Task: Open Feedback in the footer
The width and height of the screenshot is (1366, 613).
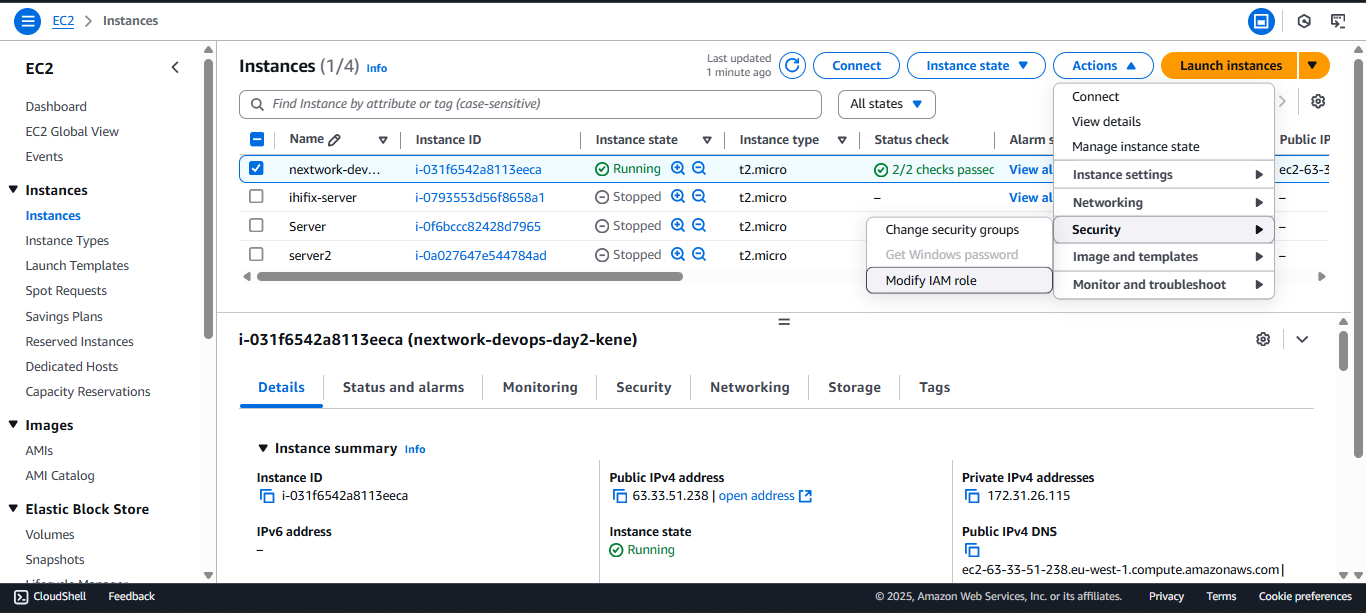Action: point(131,597)
